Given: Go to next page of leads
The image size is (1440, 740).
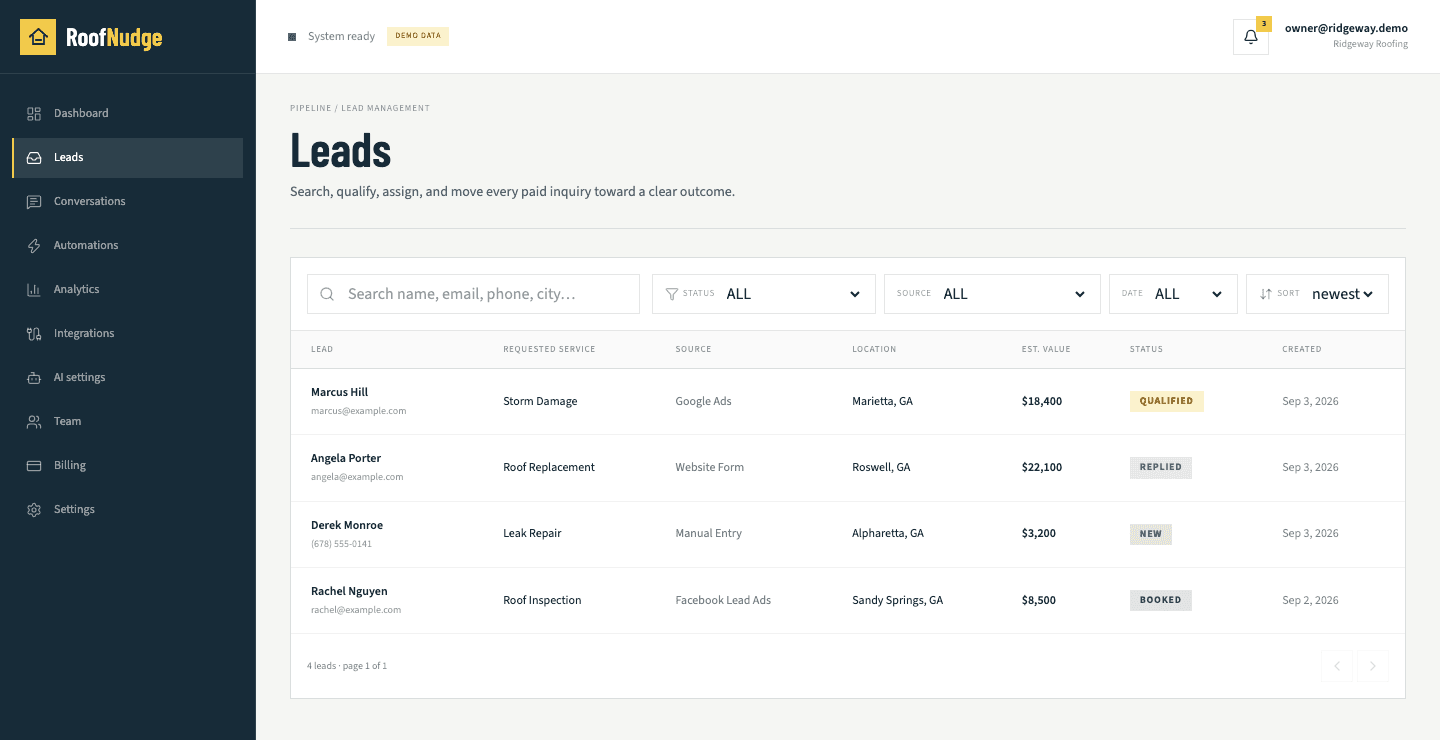Looking at the screenshot, I should point(1373,666).
